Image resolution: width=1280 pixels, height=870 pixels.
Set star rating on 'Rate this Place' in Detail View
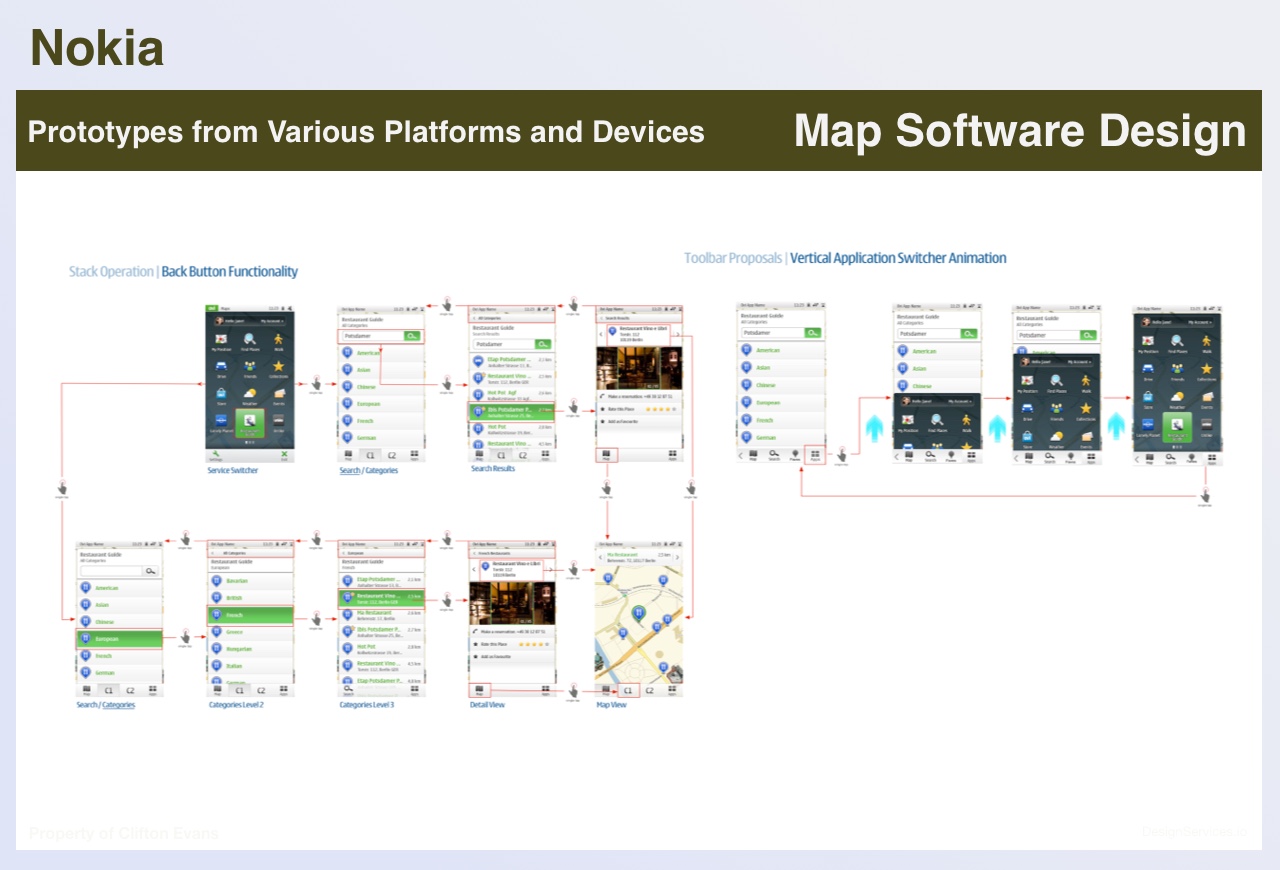[x=533, y=644]
